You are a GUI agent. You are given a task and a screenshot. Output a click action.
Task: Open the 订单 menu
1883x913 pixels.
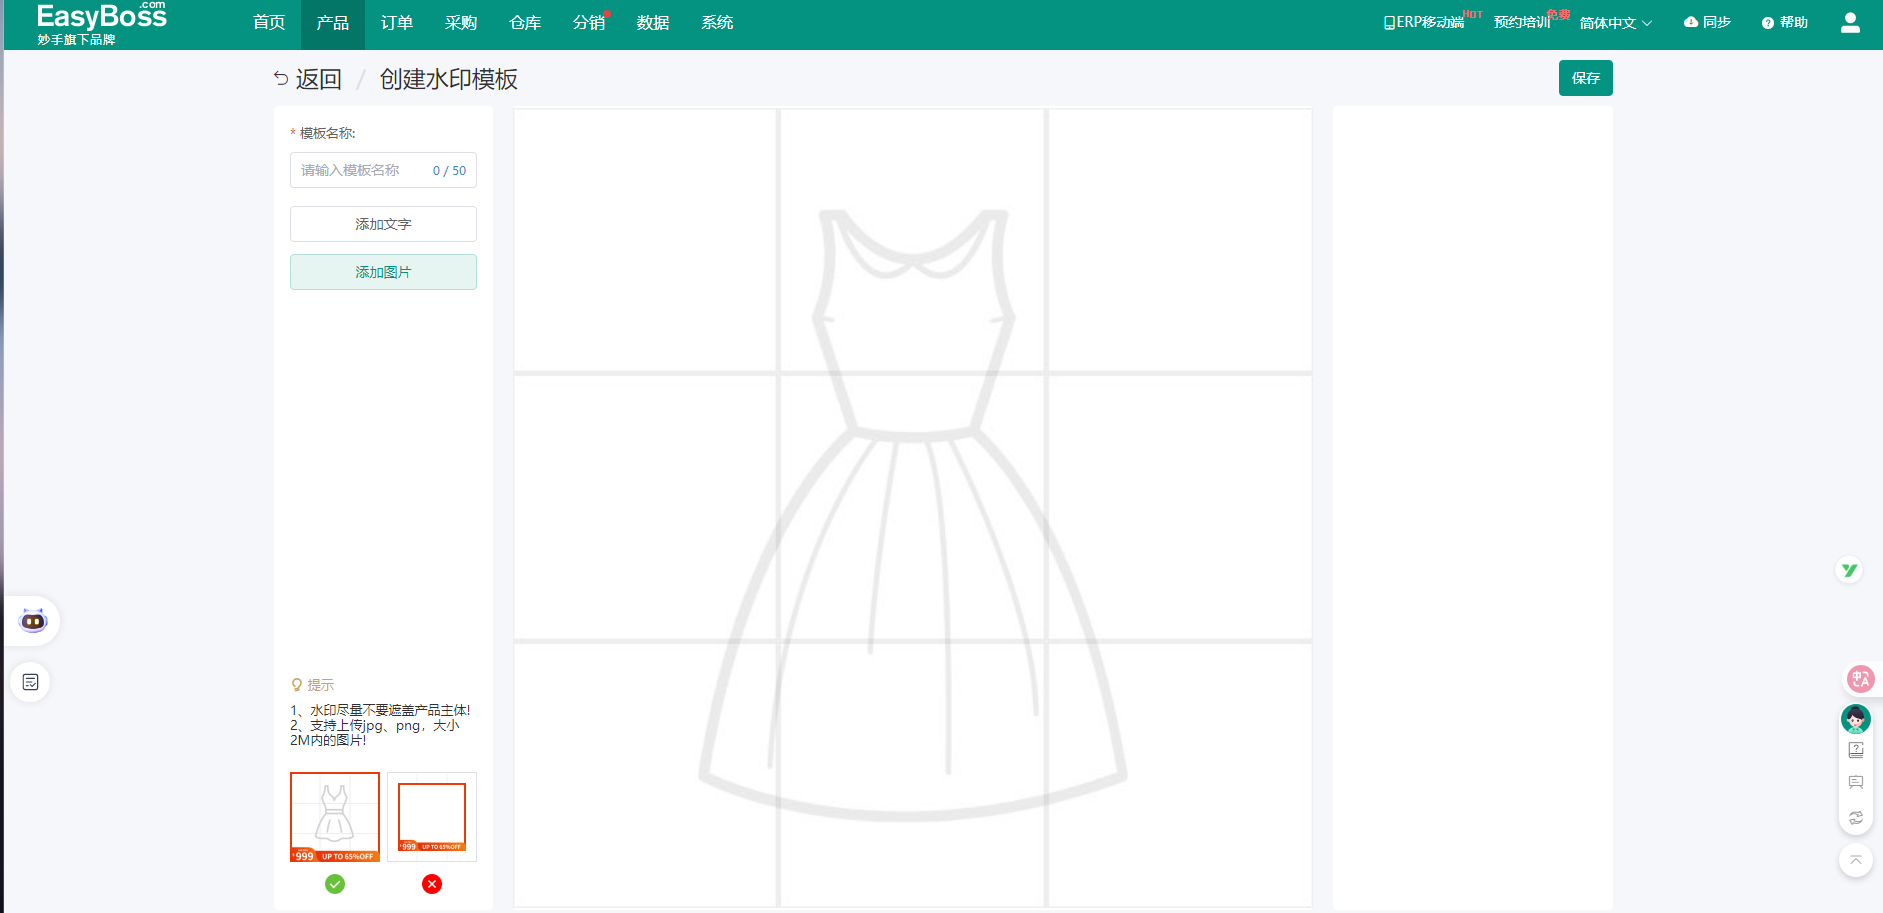coord(396,23)
